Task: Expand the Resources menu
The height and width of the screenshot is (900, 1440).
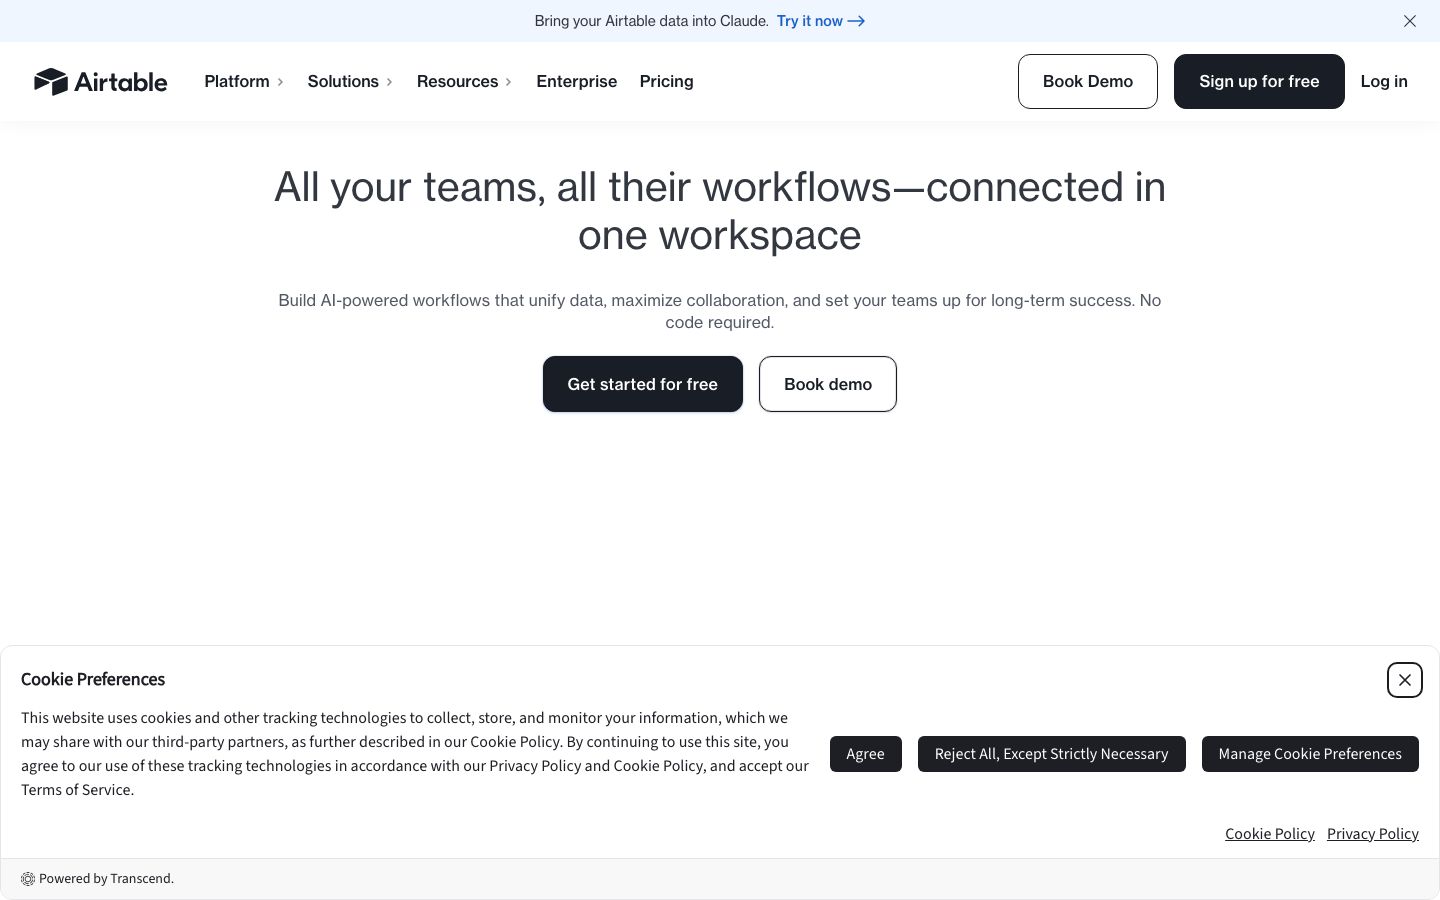Action: coord(464,81)
